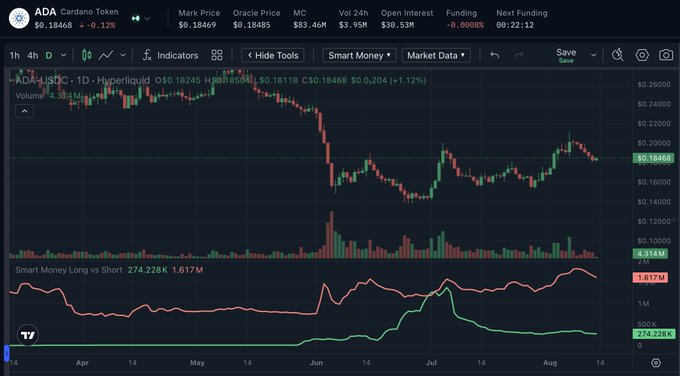Expand the Save options chevron

pos(594,56)
